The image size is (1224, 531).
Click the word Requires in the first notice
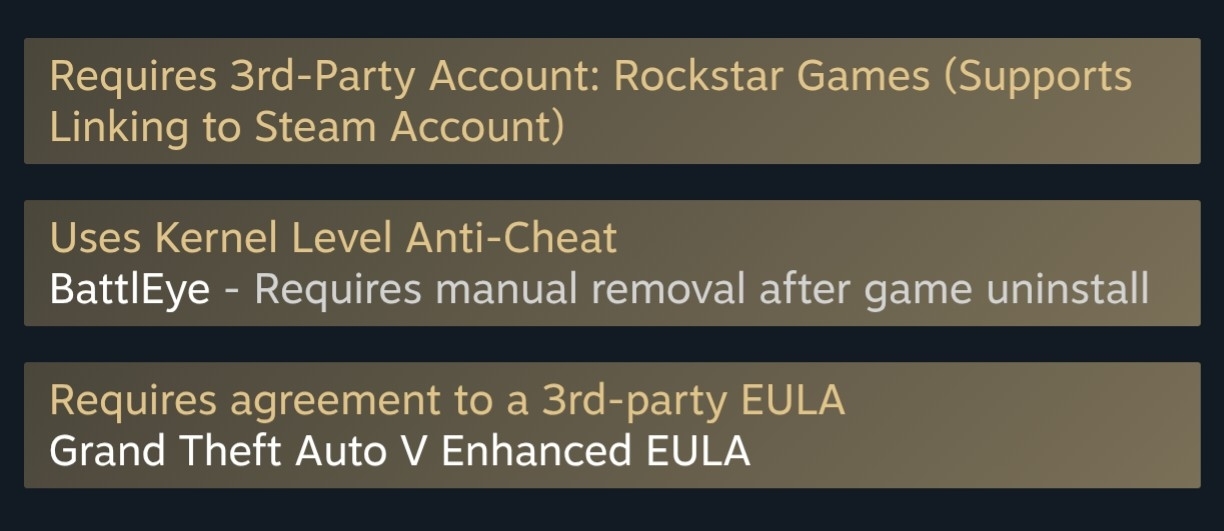[134, 77]
